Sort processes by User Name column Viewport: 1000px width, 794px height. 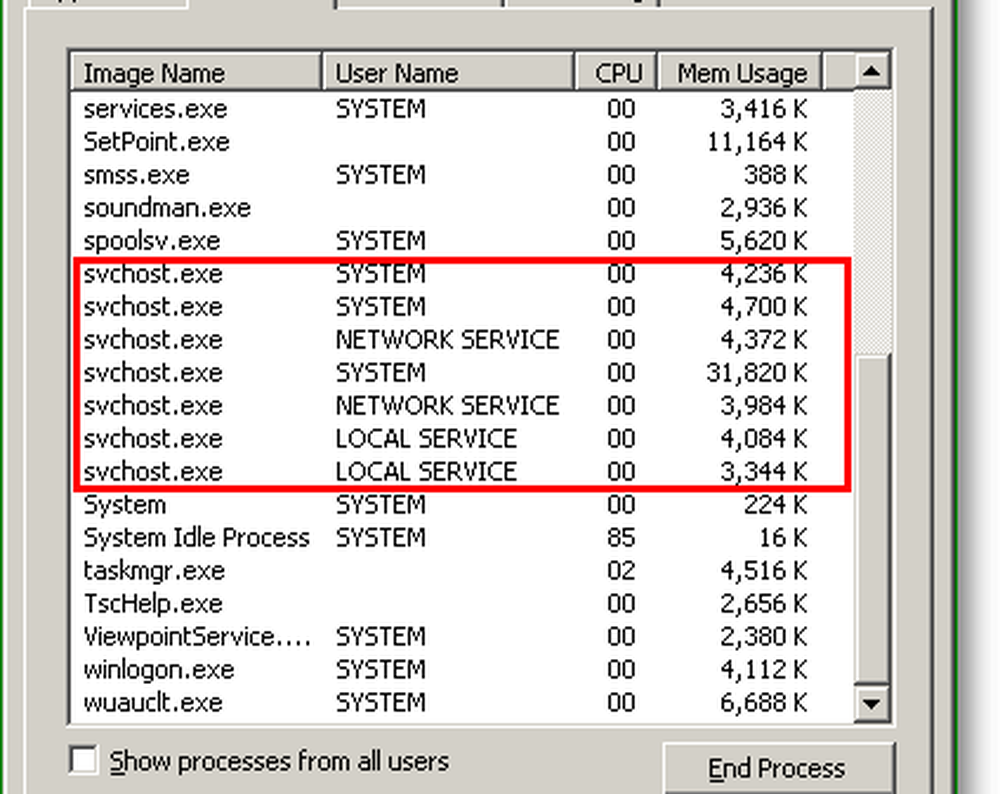448,73
